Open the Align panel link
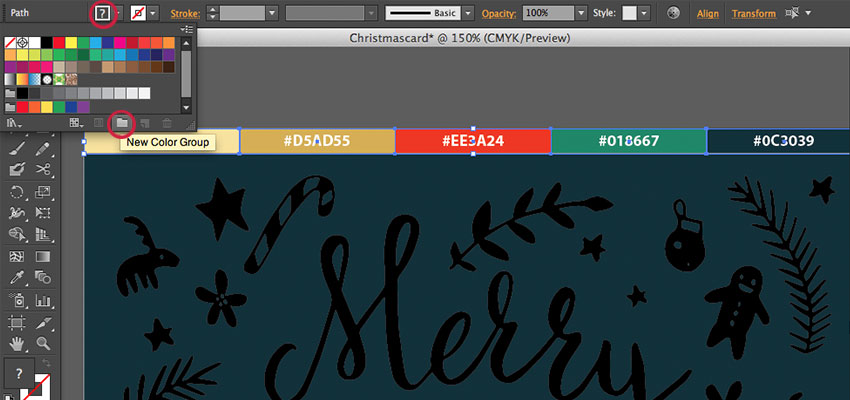 pyautogui.click(x=707, y=14)
